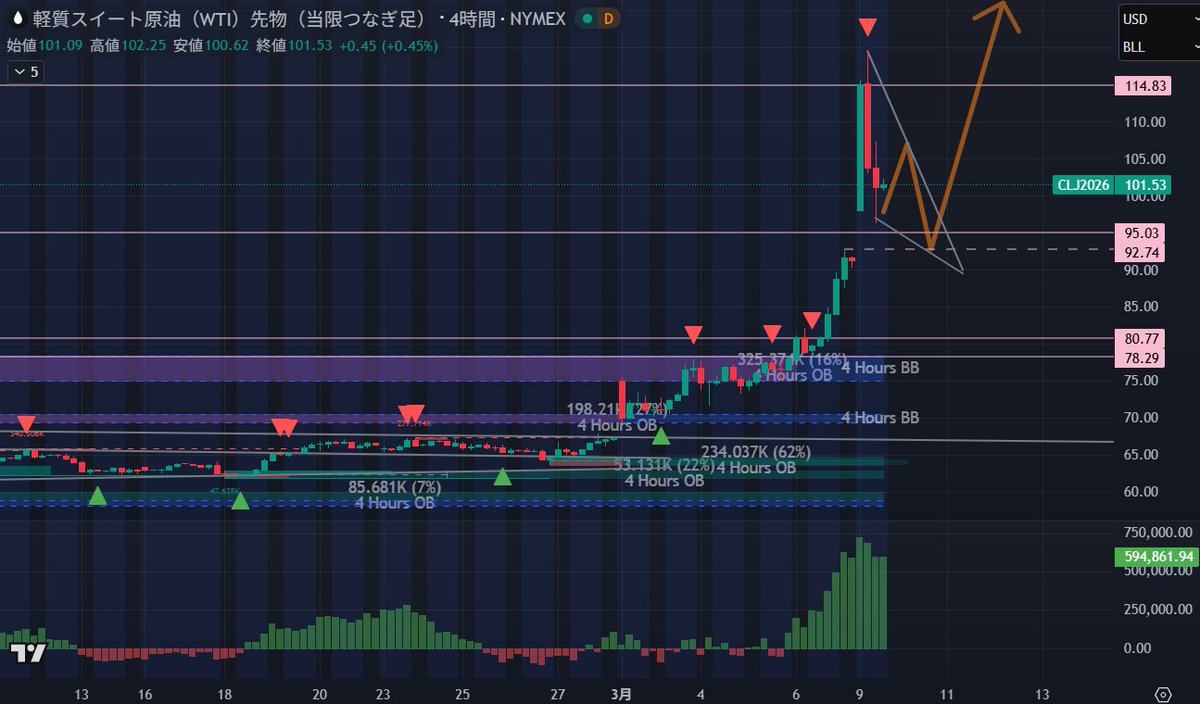Click the 安値 100.62 low value

[x=210, y=45]
